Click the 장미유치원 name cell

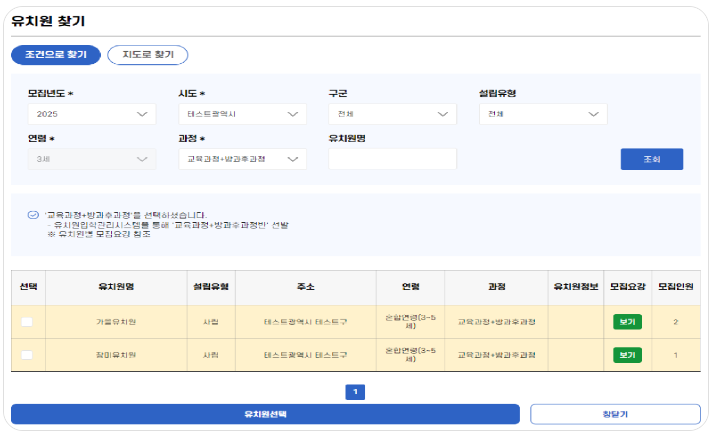click(x=116, y=355)
